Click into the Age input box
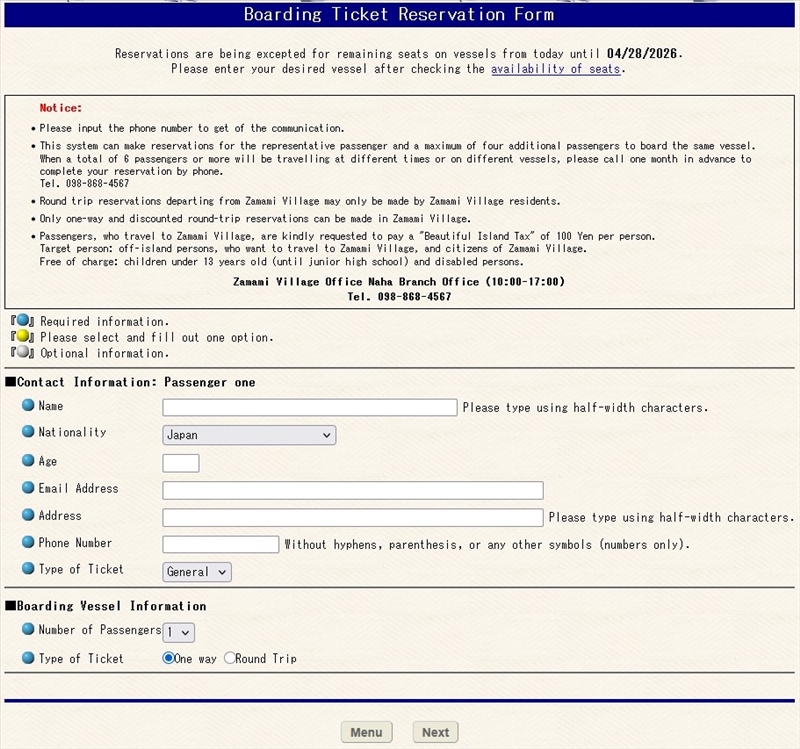This screenshot has width=800, height=749. 181,463
